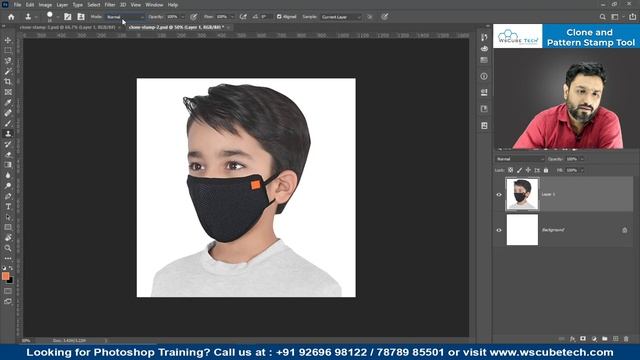
Task: Open the Flow dropdown arrow
Action: (232, 17)
